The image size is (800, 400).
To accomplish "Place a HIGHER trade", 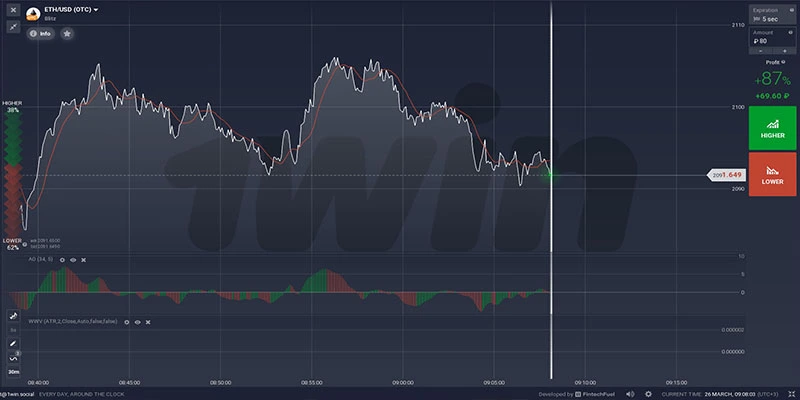I will tap(772, 128).
